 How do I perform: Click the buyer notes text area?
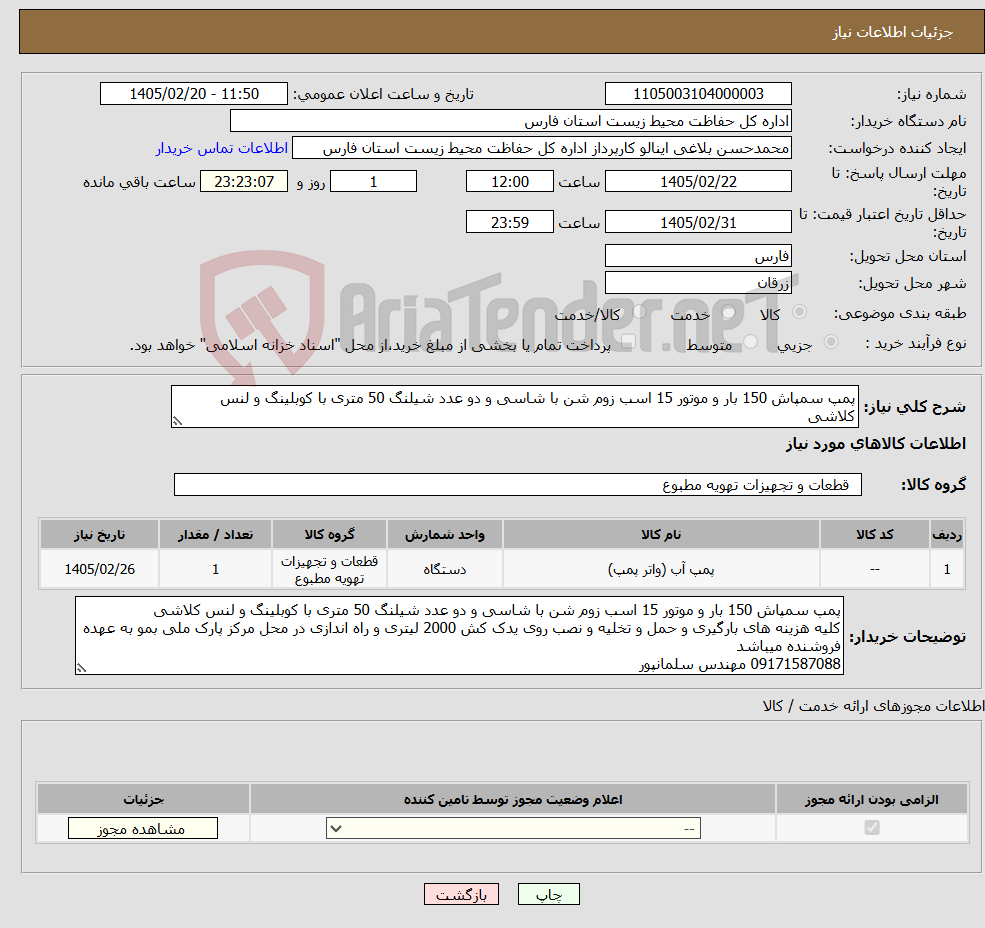(x=459, y=636)
